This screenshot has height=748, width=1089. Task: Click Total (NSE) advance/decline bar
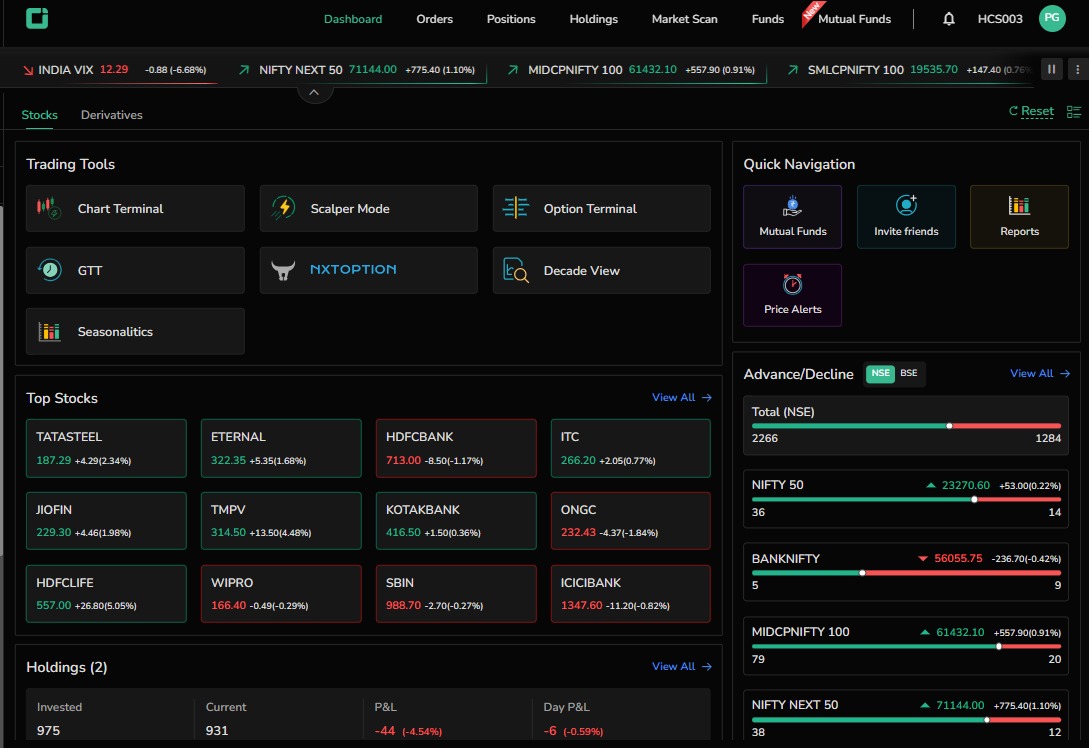[x=906, y=426]
